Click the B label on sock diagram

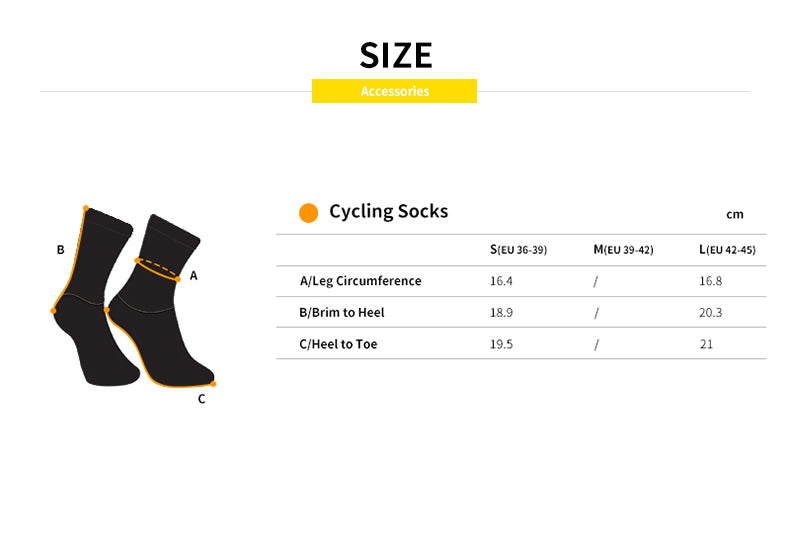(60, 250)
